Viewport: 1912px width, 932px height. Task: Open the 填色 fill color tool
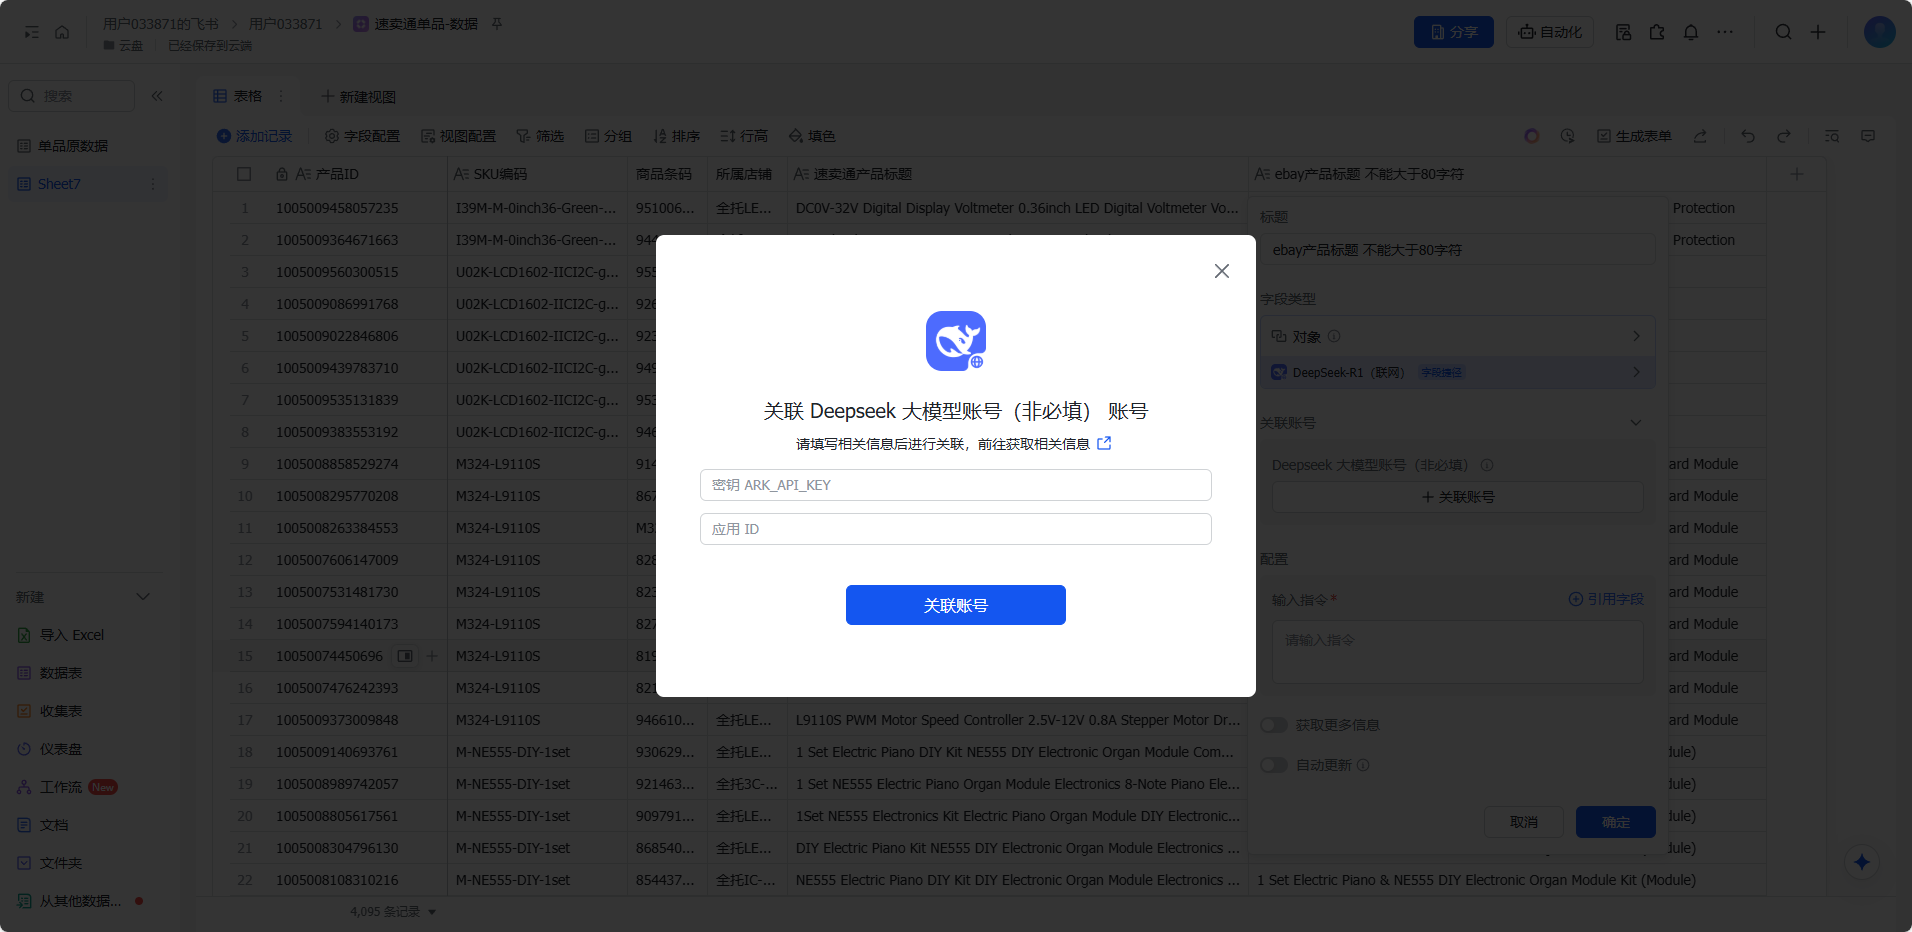click(812, 136)
